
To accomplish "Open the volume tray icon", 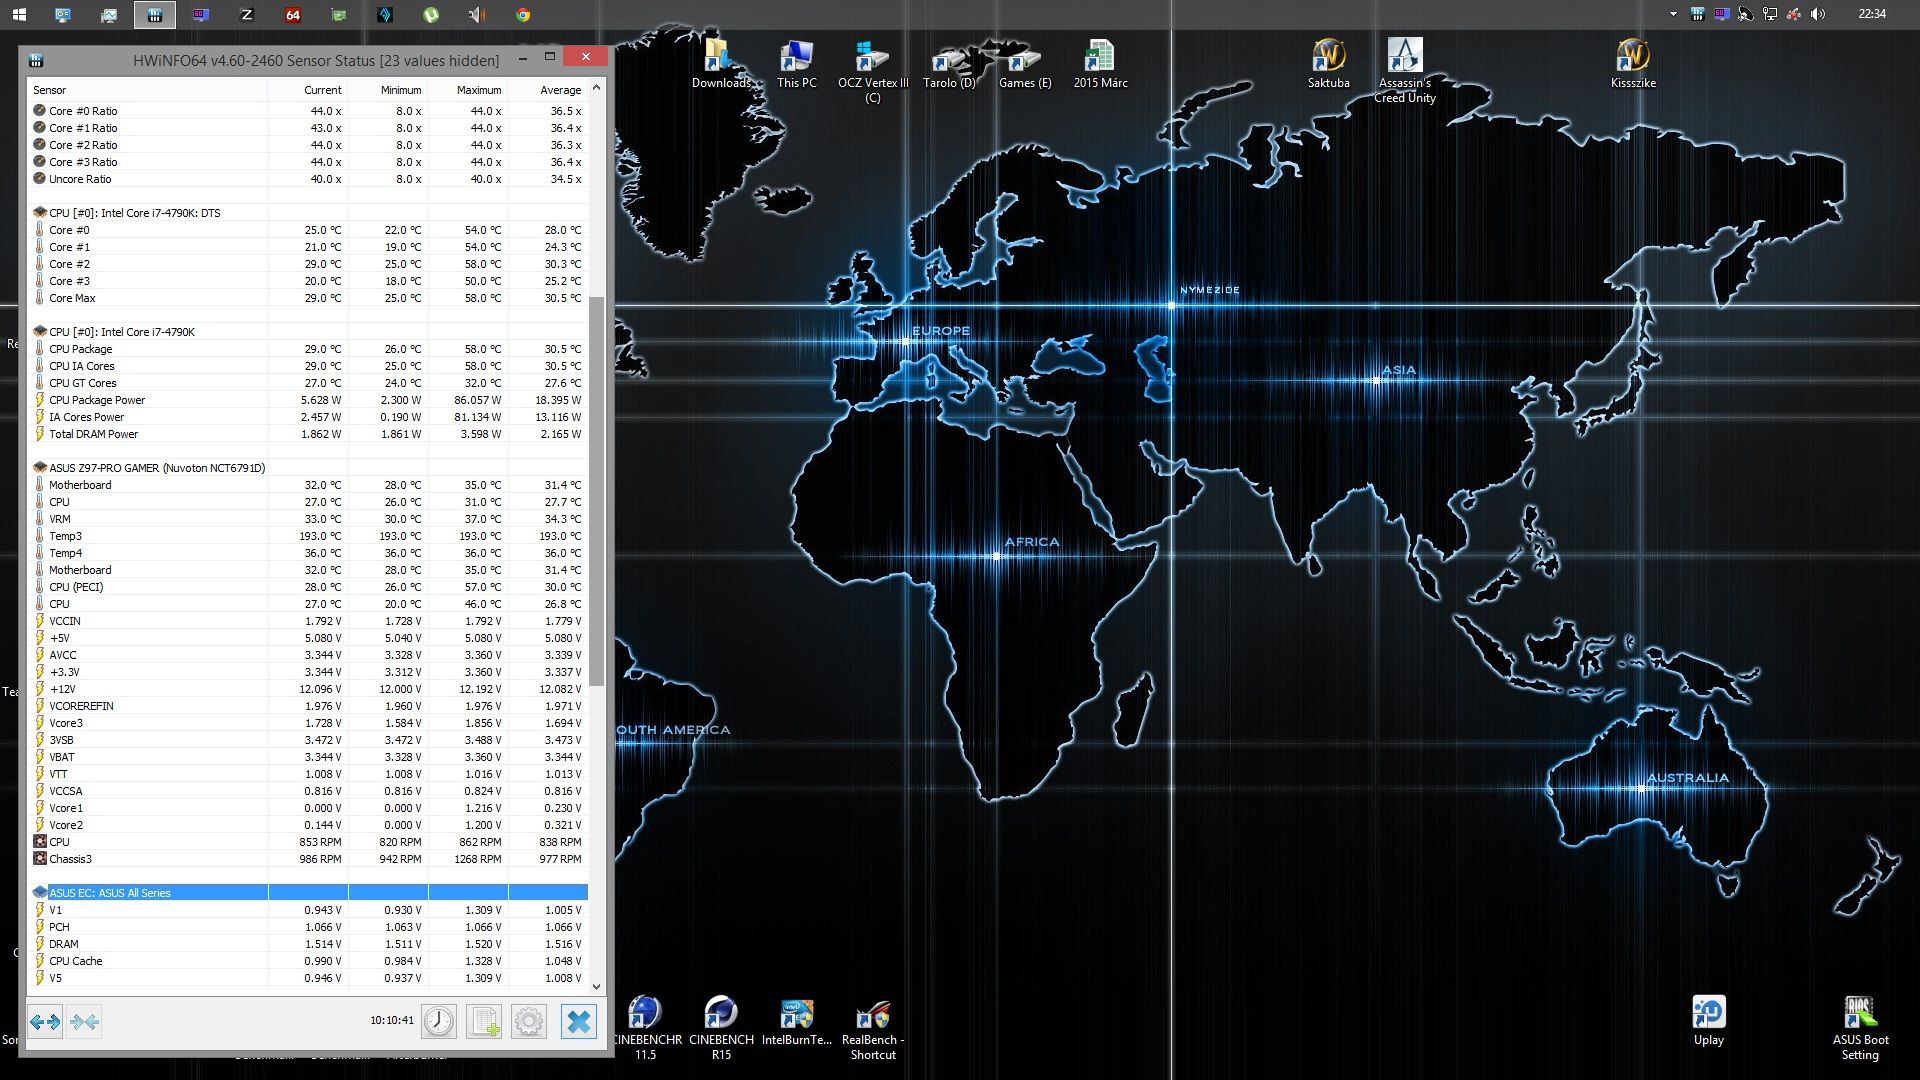I will pos(1818,14).
